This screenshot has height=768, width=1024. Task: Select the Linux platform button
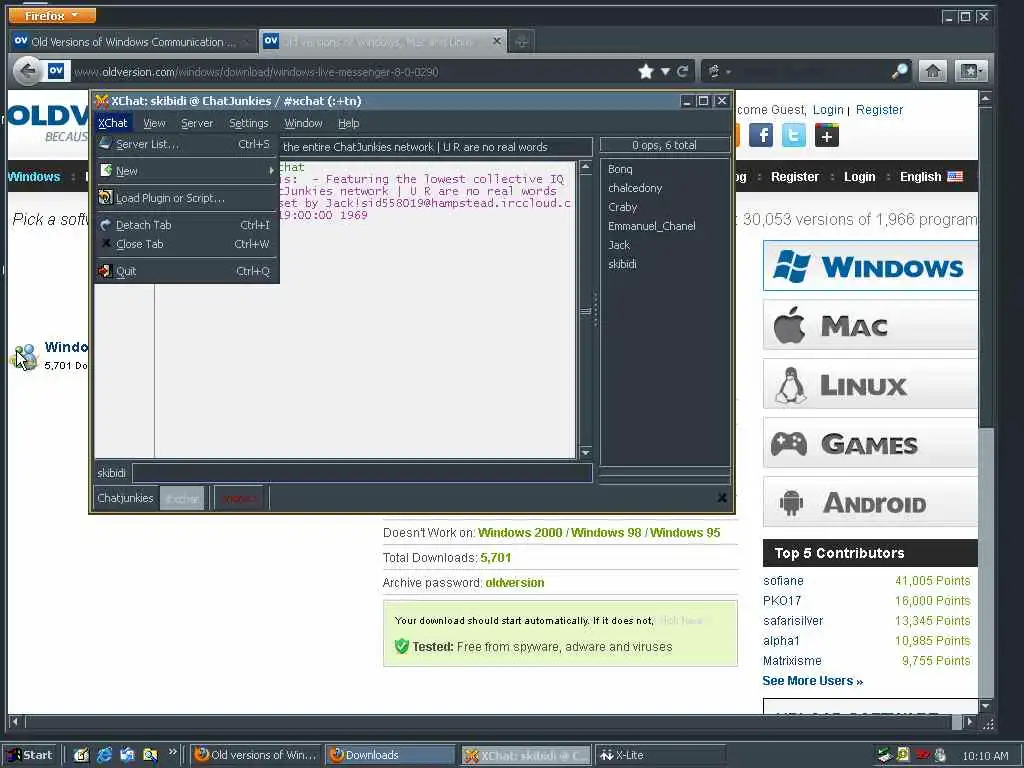870,385
